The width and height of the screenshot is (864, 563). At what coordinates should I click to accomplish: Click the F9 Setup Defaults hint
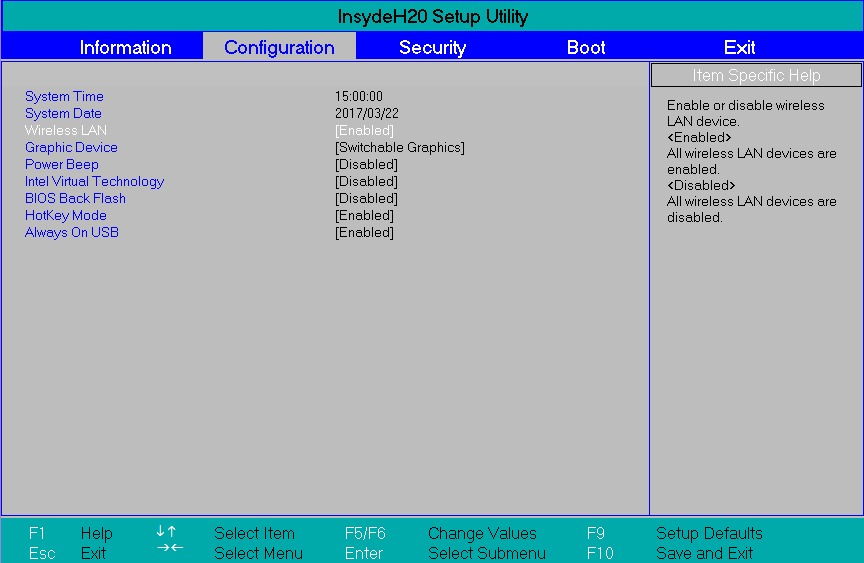(x=674, y=533)
